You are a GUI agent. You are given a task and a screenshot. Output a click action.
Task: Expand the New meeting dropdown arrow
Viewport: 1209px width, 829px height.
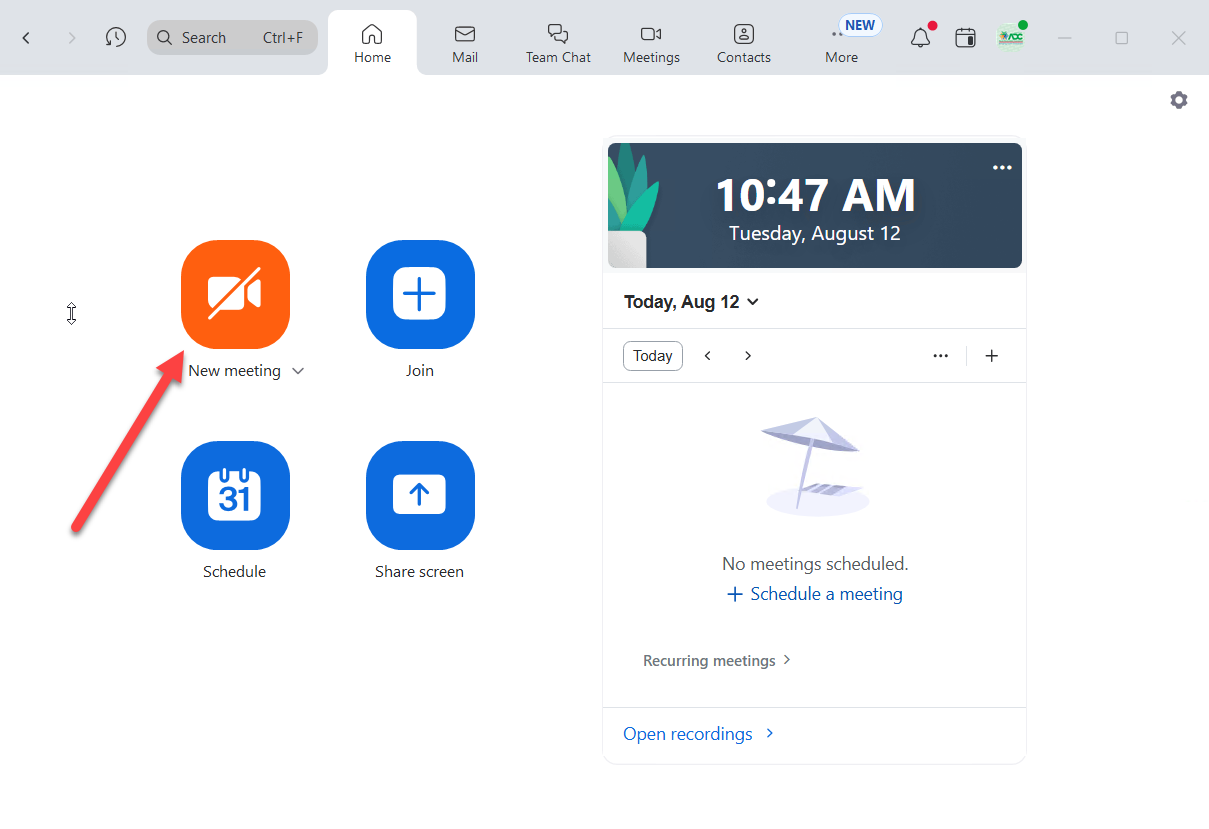click(298, 371)
